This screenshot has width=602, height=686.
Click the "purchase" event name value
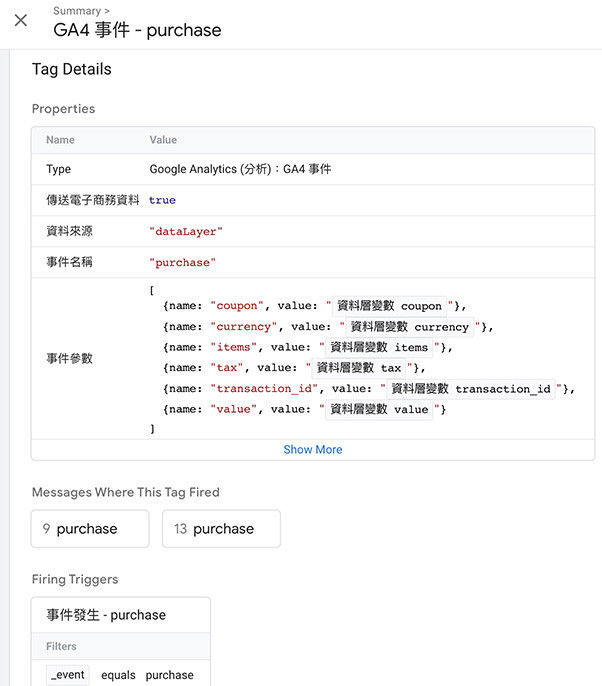tap(182, 262)
